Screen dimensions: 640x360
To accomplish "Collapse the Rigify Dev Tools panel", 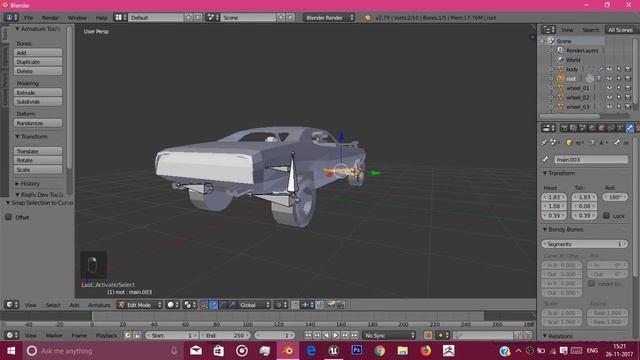I will (x=18, y=195).
